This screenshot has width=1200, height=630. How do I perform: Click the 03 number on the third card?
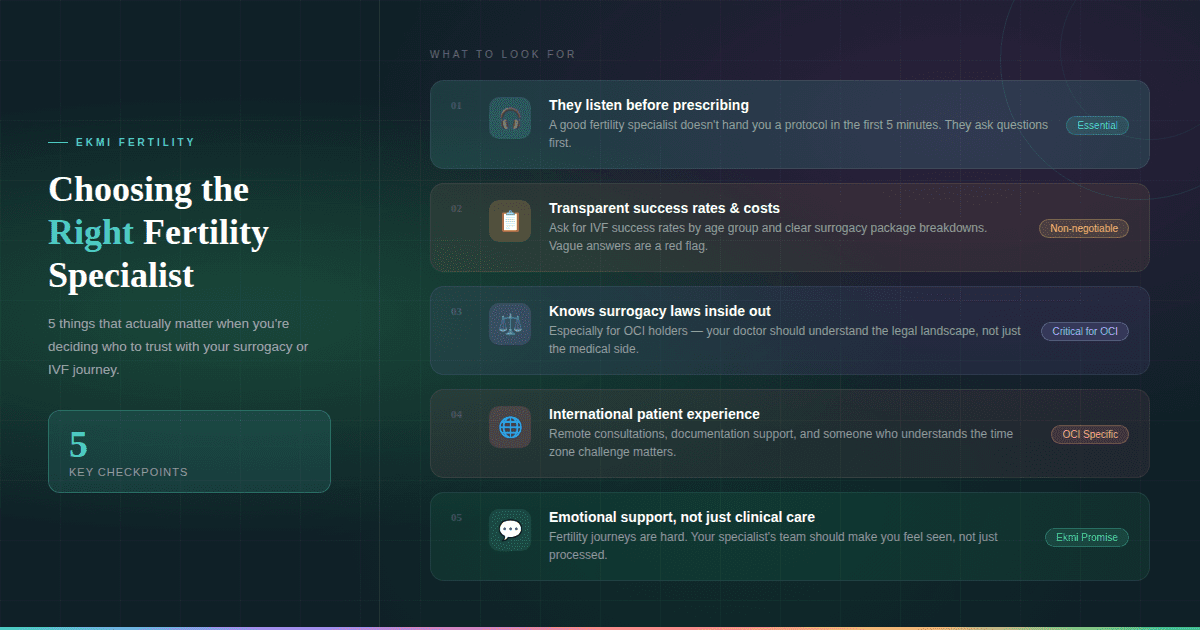pos(456,312)
